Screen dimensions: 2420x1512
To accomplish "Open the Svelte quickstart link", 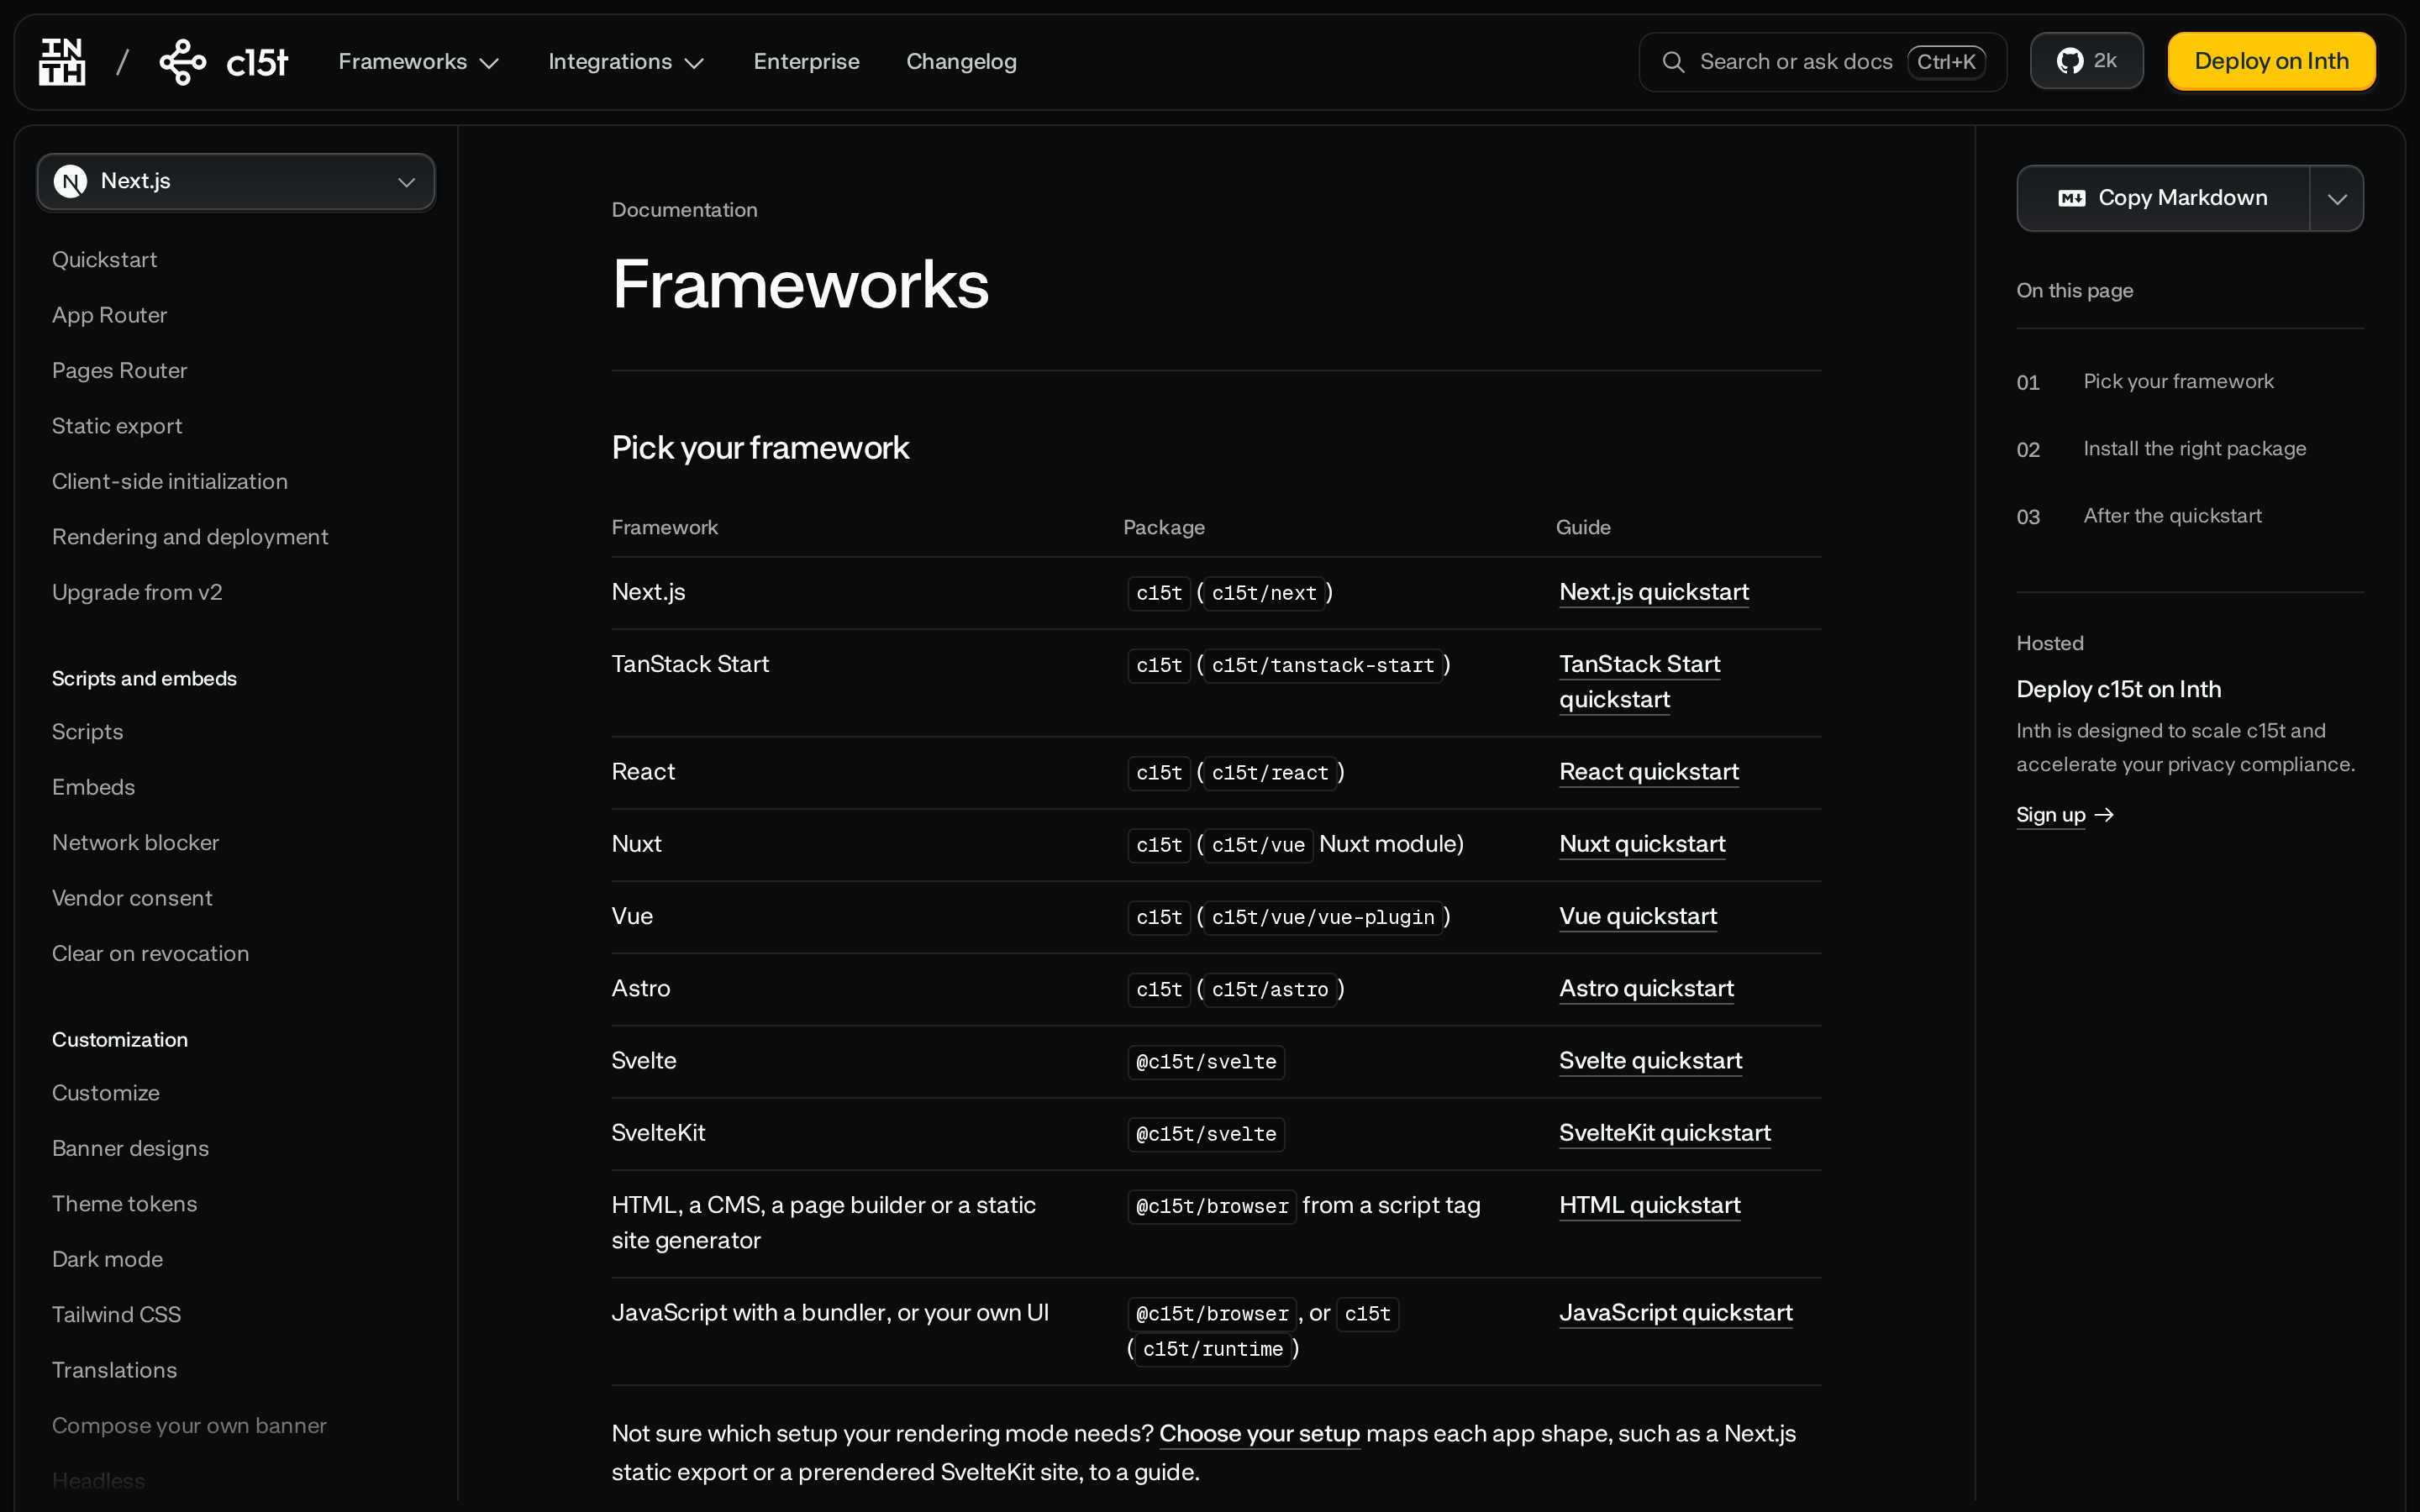I will (1650, 1060).
